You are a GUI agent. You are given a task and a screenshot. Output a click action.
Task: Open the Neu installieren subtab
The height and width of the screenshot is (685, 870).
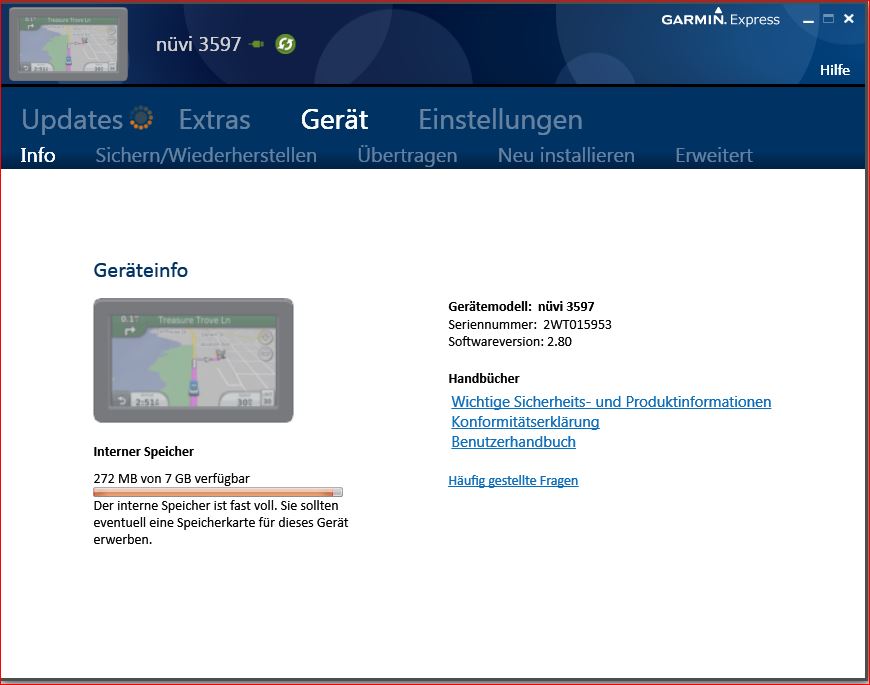(x=566, y=155)
